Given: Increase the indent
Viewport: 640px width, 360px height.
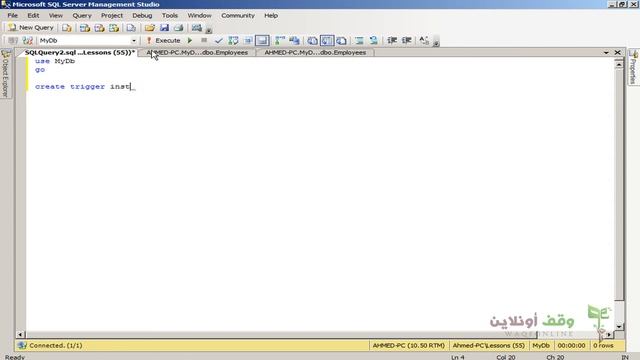Looking at the screenshot, I should click(x=407, y=40).
